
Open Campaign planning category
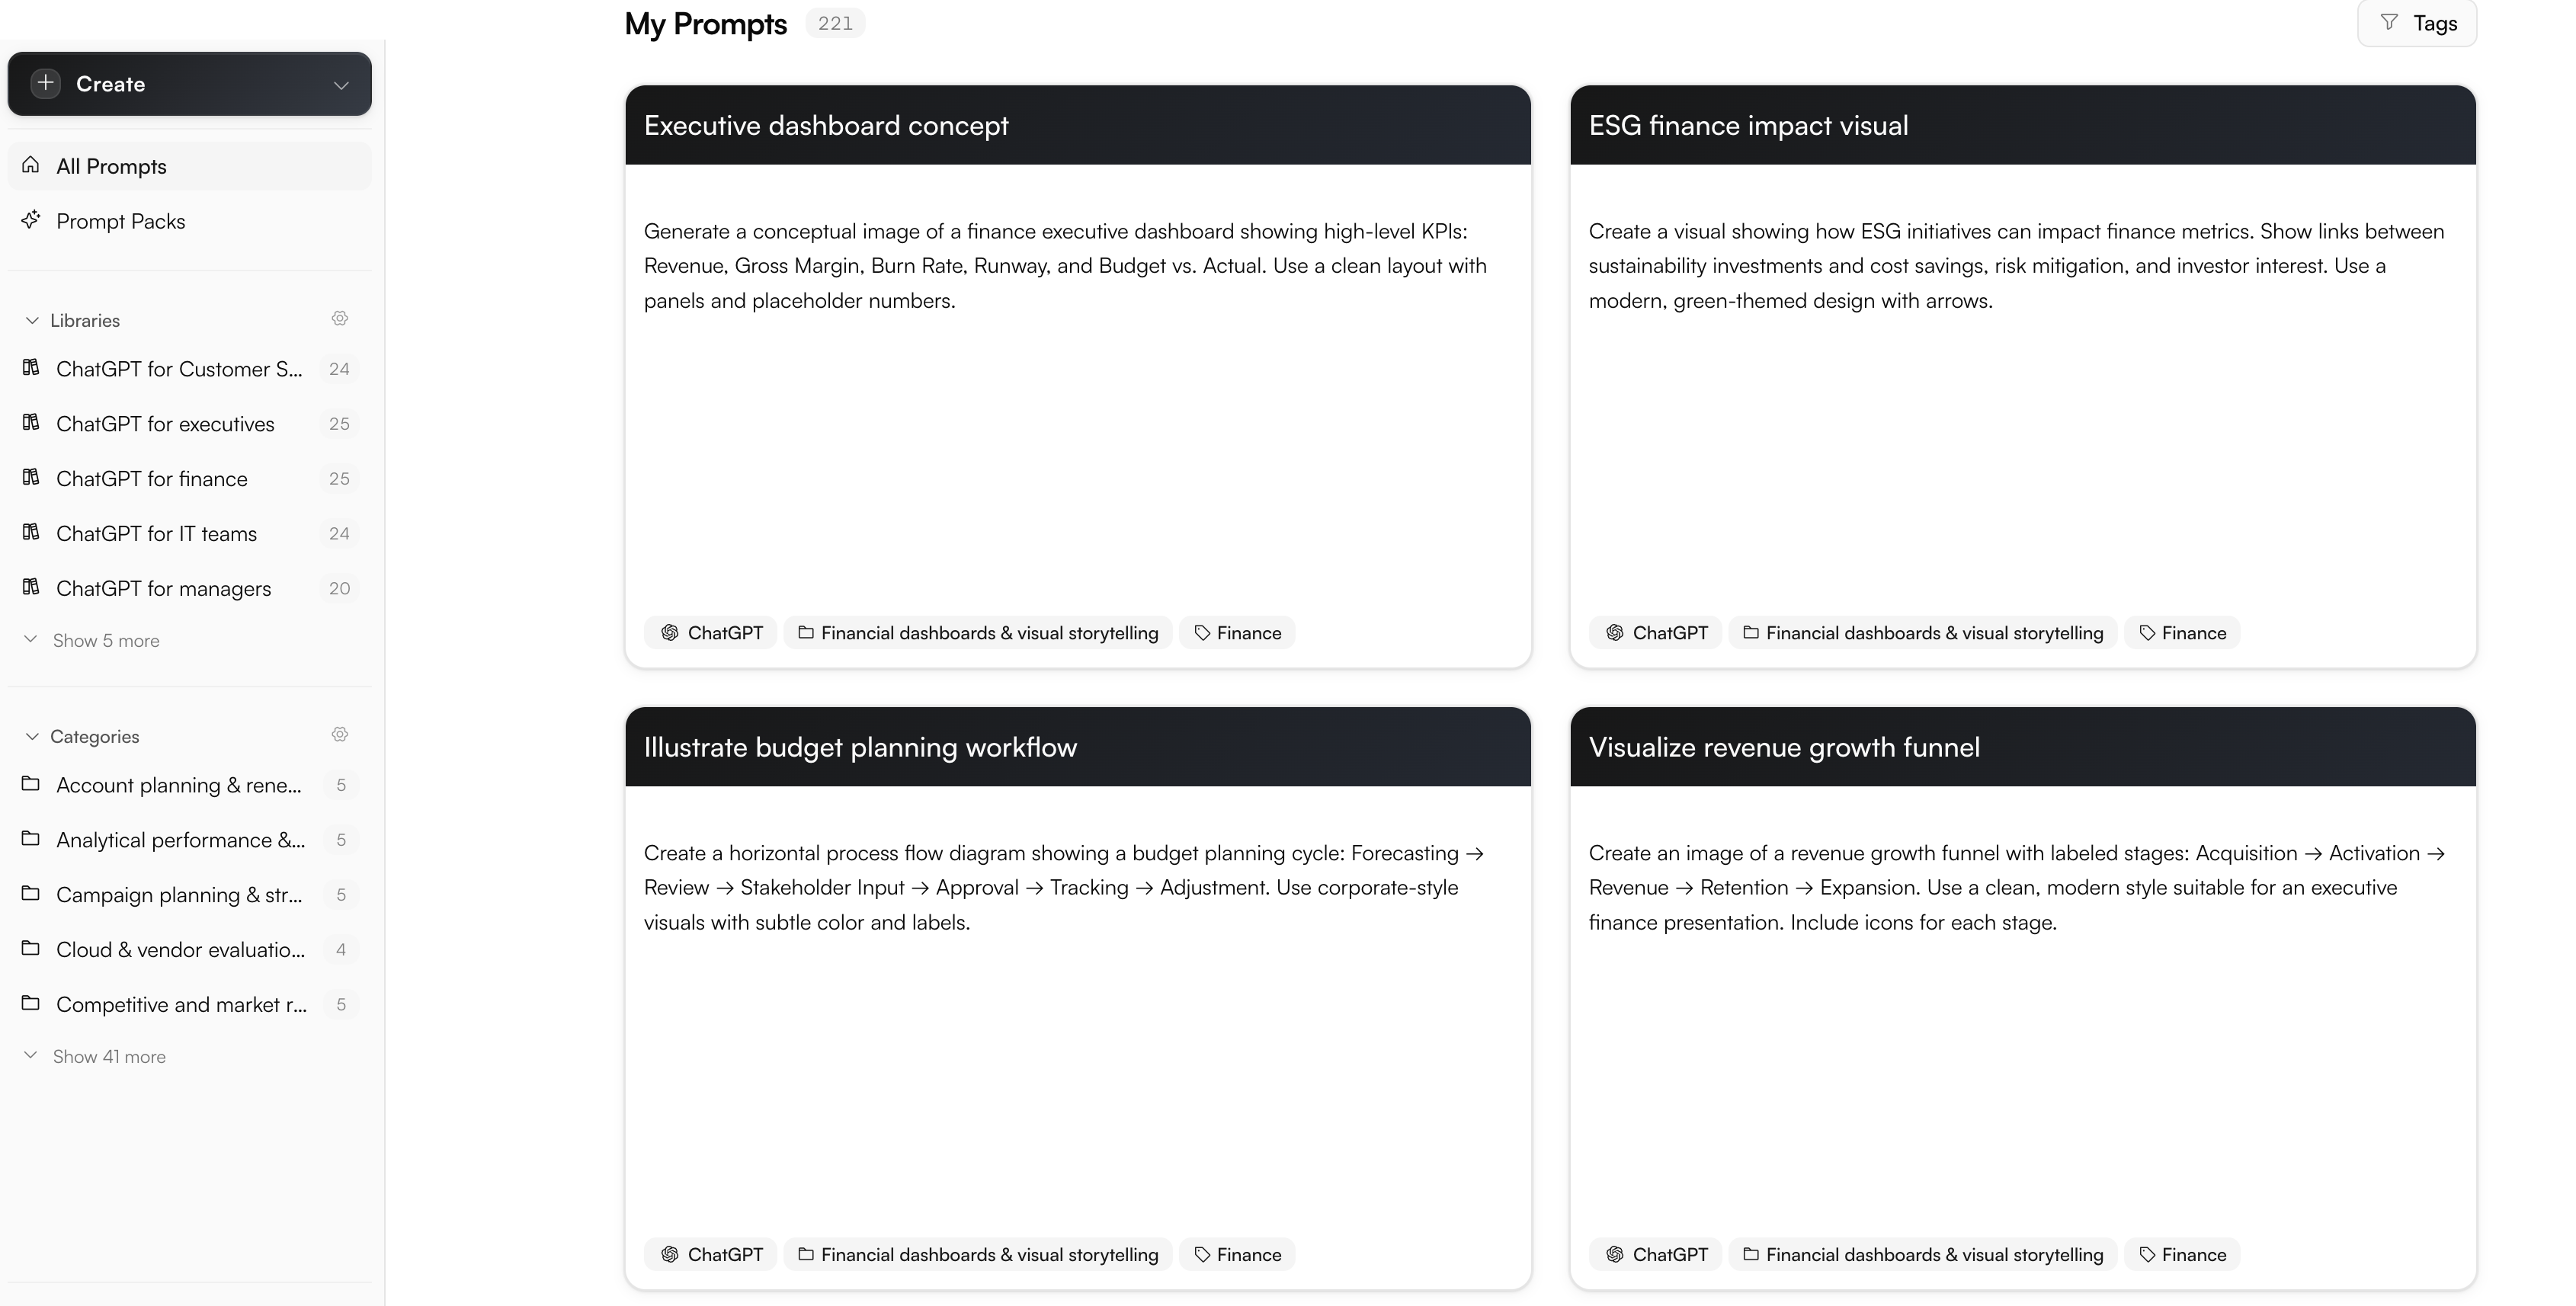pos(178,895)
